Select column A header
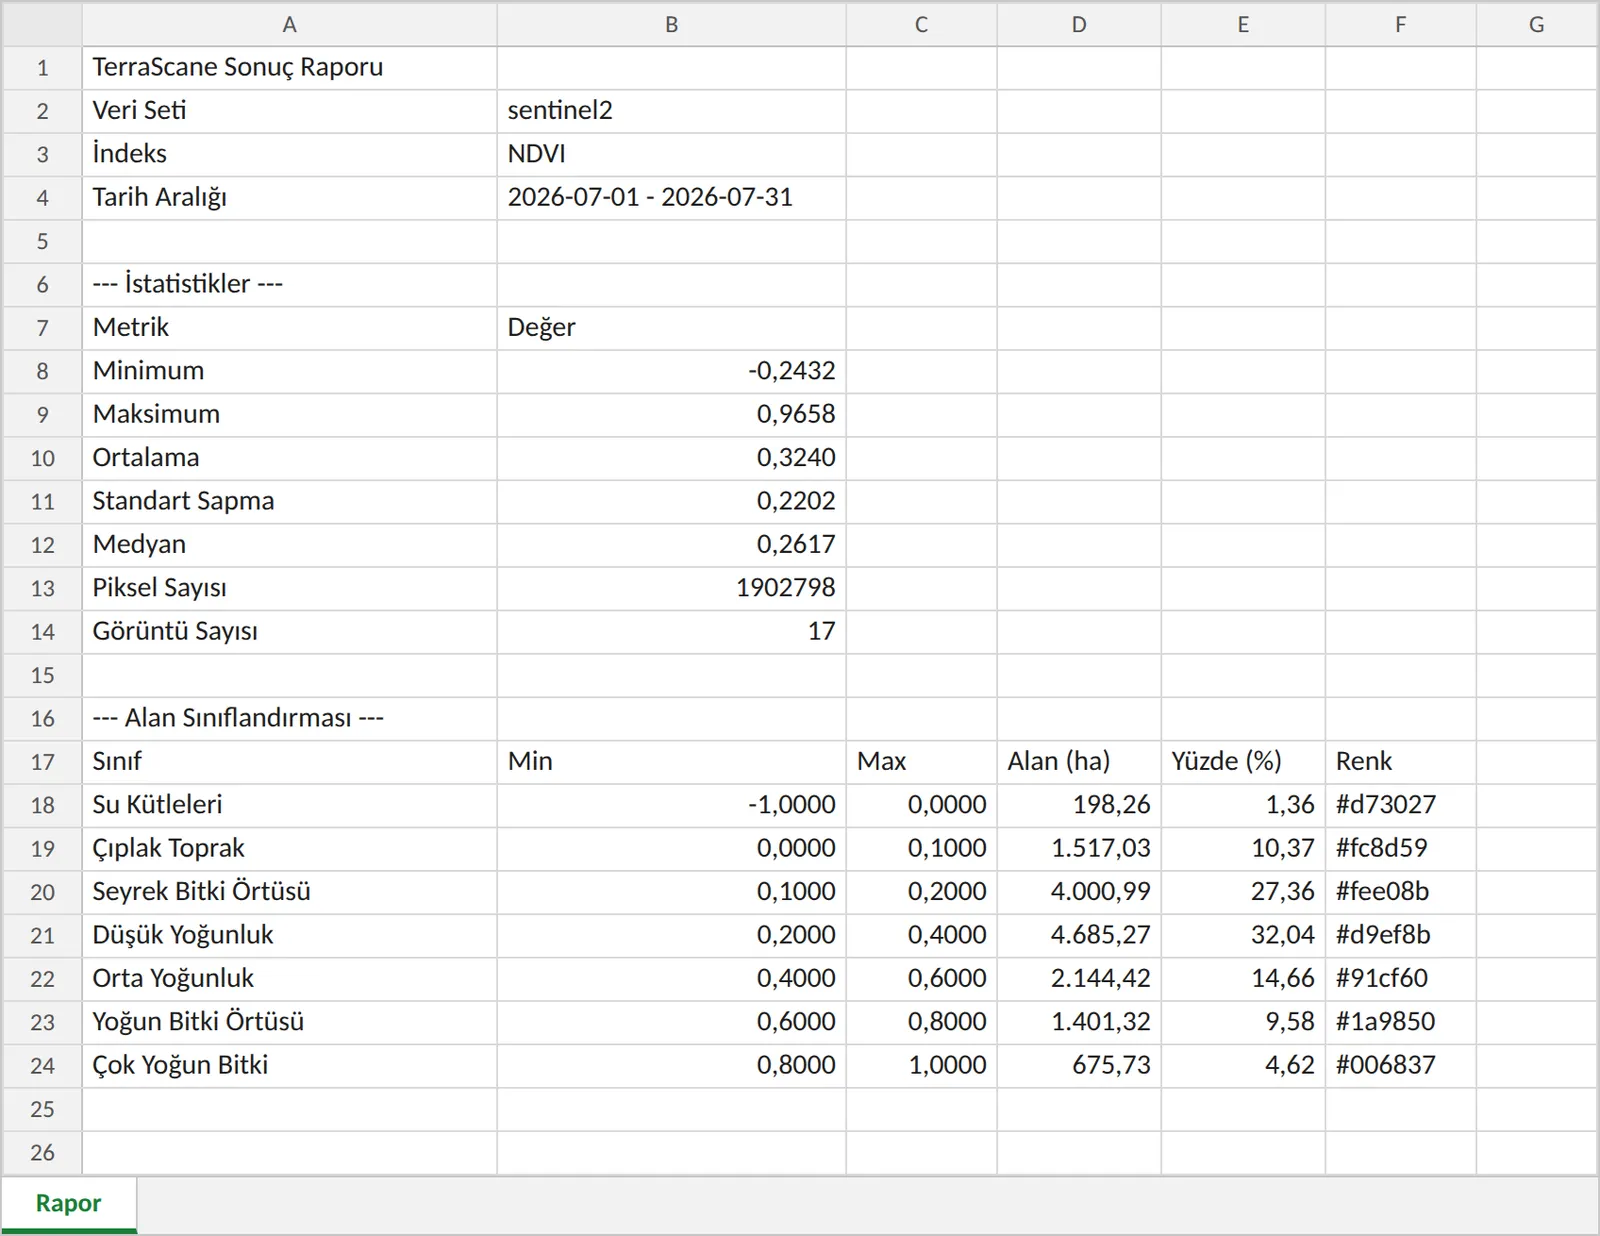This screenshot has width=1600, height=1236. click(289, 24)
